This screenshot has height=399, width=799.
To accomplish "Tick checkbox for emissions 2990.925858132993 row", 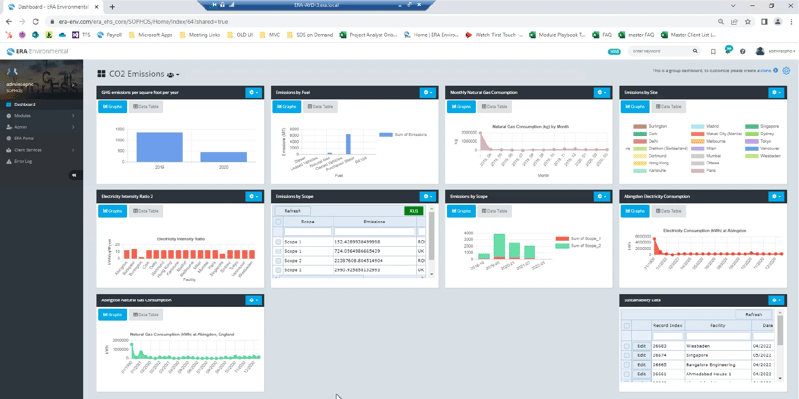I will 278,270.
